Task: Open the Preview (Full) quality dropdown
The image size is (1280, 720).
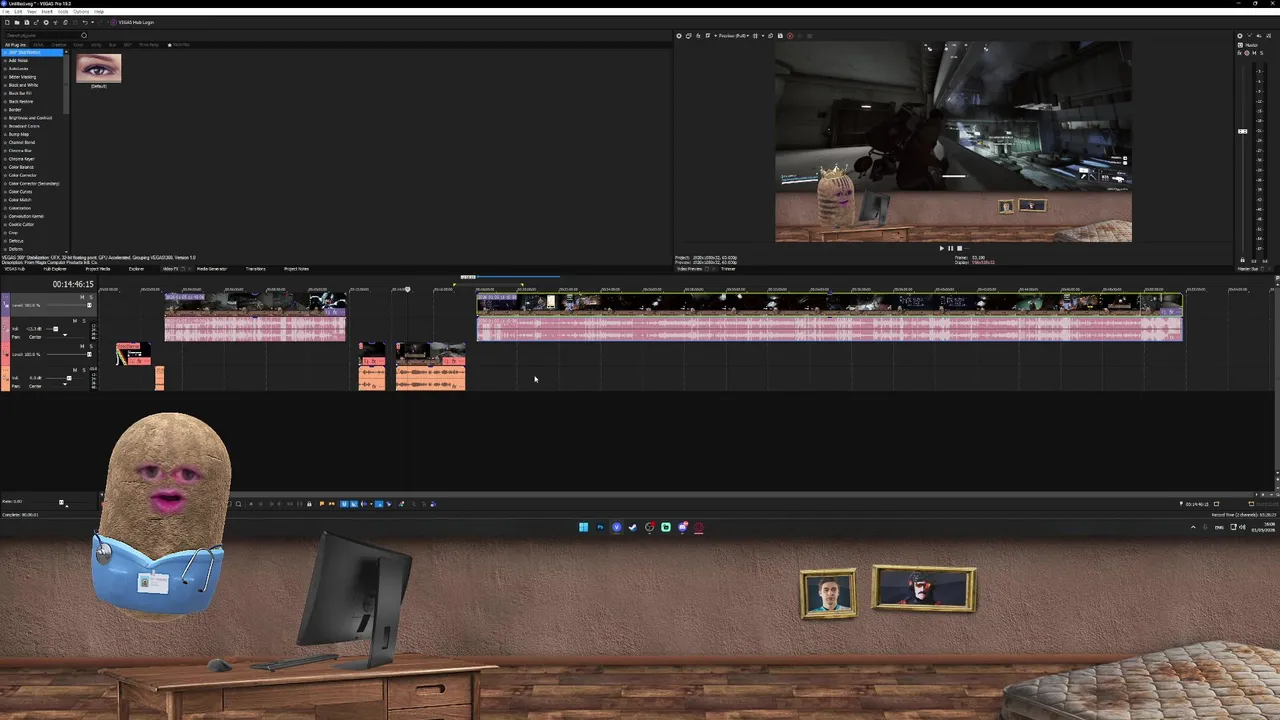Action: 734,36
